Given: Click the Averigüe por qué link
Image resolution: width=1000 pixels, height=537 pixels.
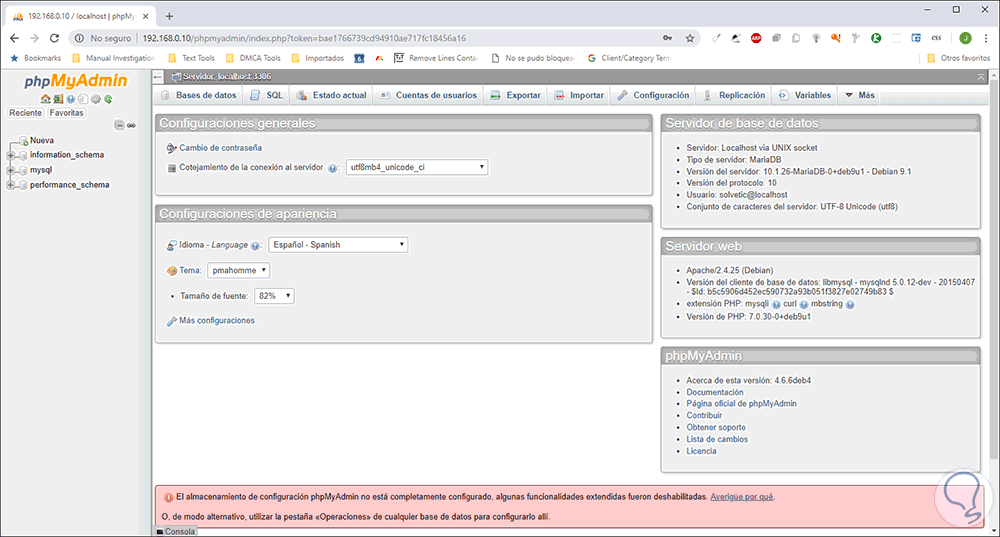Looking at the screenshot, I should [x=742, y=497].
